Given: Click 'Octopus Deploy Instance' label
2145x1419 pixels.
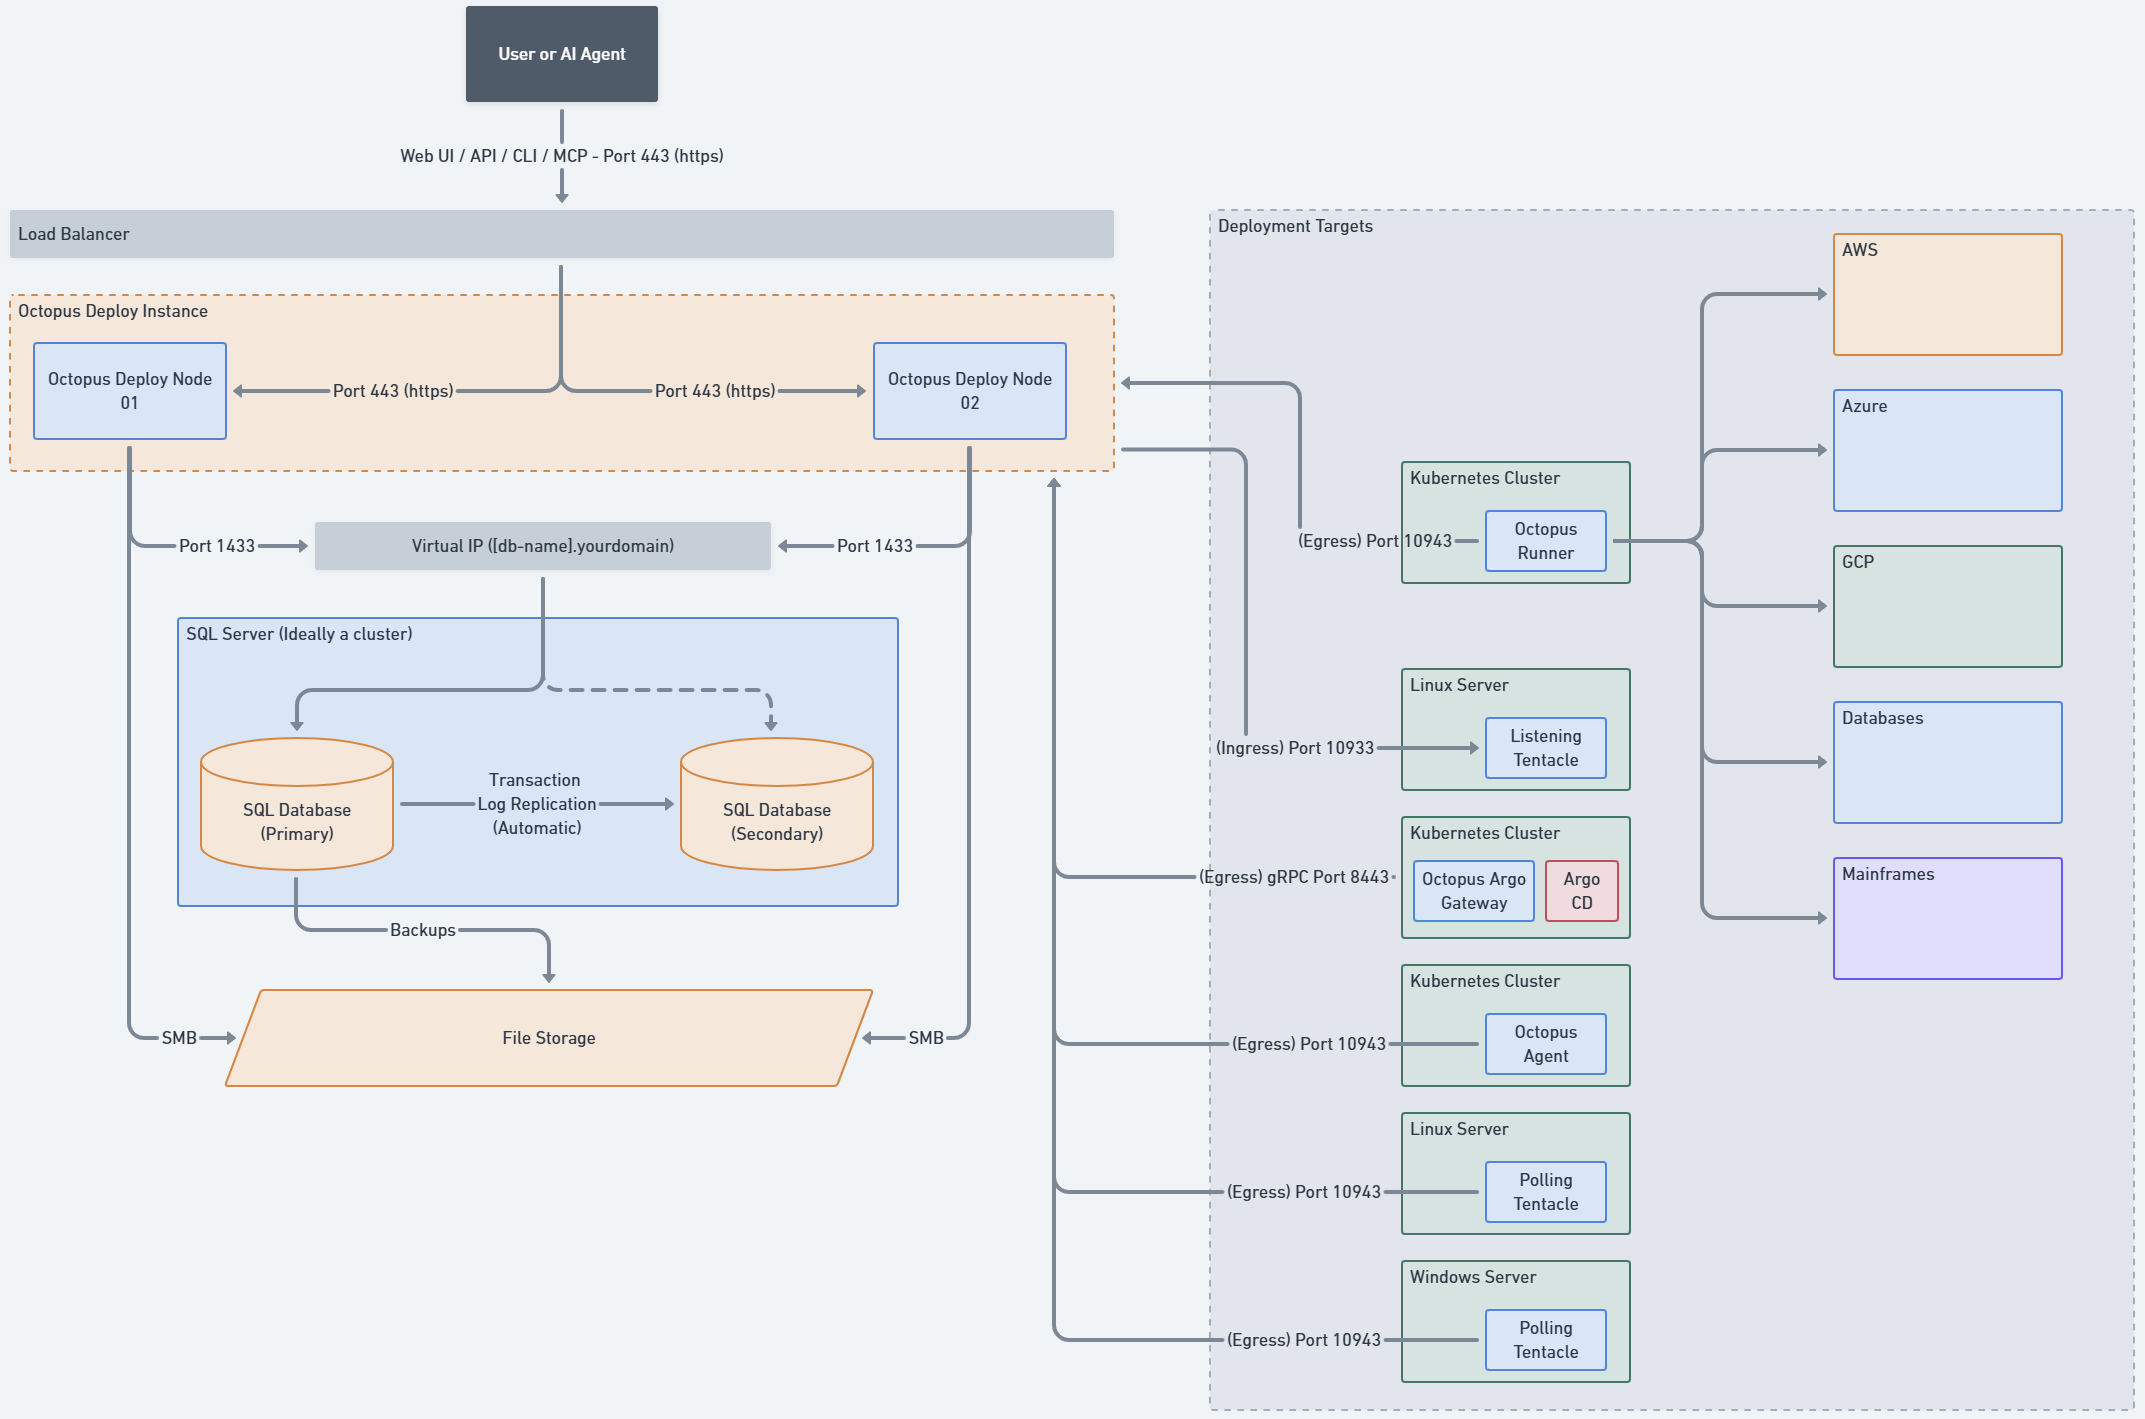Looking at the screenshot, I should [x=113, y=311].
